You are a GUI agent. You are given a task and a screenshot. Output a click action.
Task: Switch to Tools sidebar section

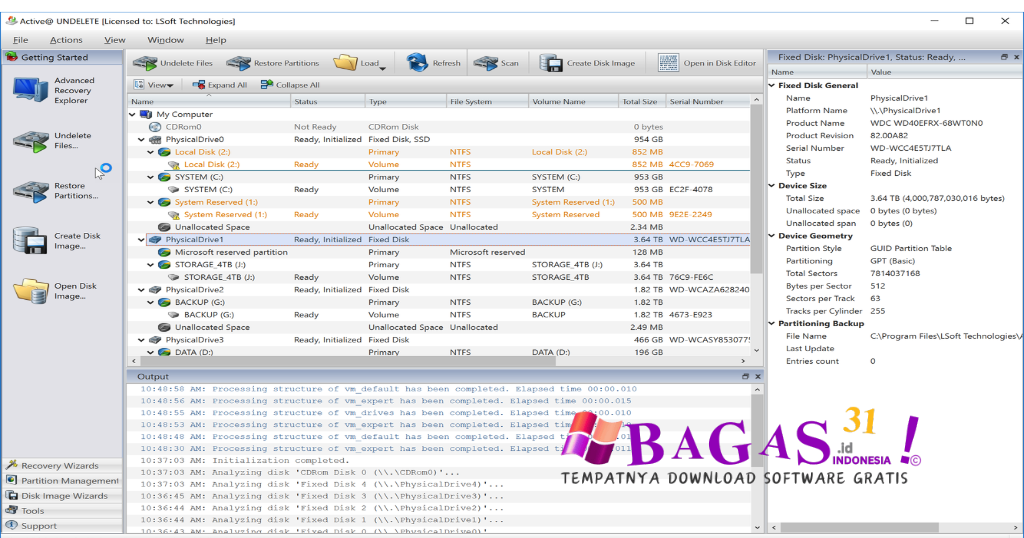(62, 511)
